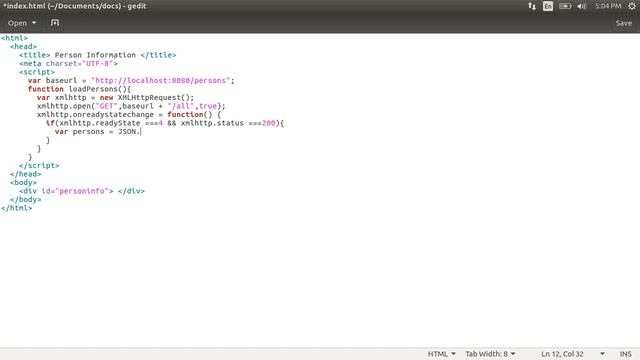Click the new XMLHttpRequest() line
Image resolution: width=640 pixels, height=360 pixels.
click(116, 98)
